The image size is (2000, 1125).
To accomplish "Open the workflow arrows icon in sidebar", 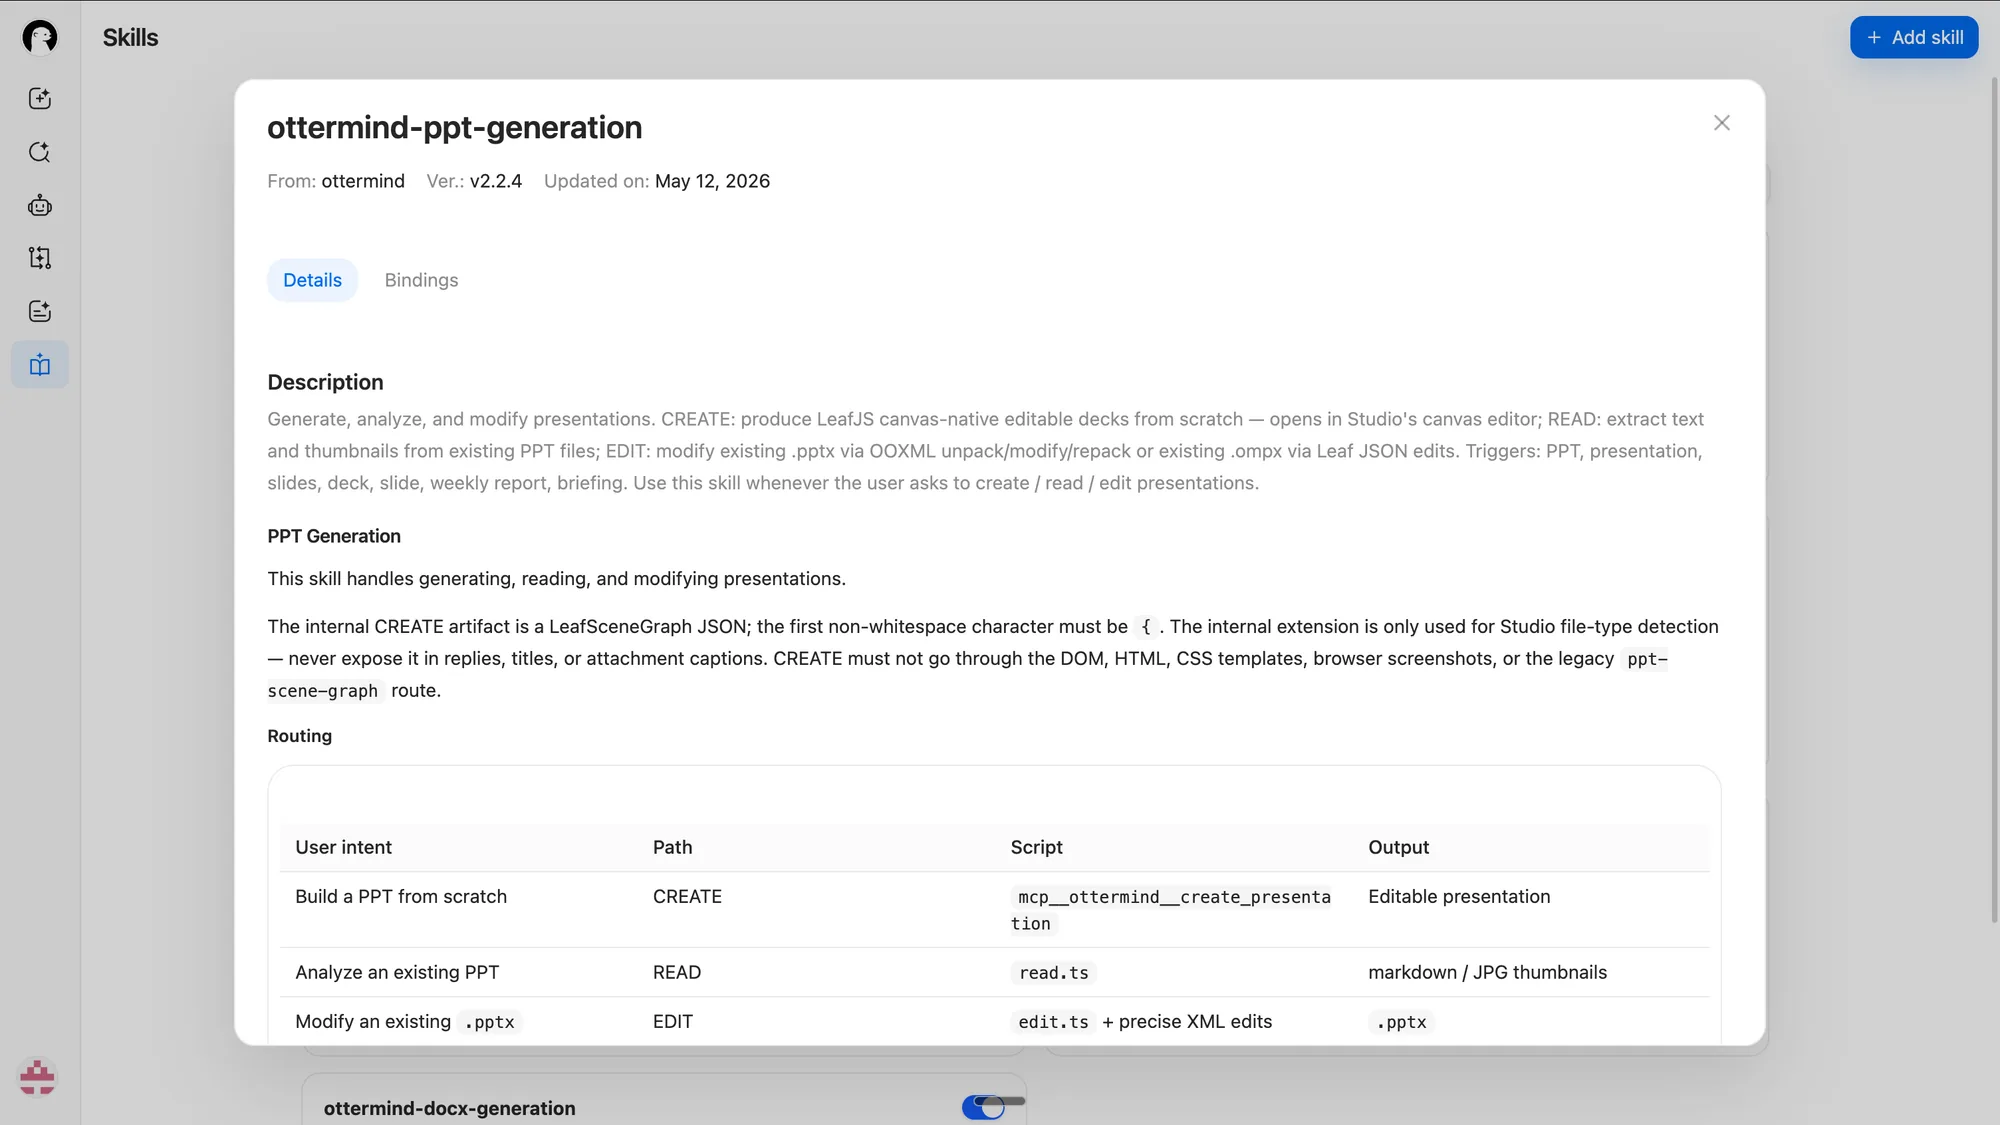I will (40, 258).
